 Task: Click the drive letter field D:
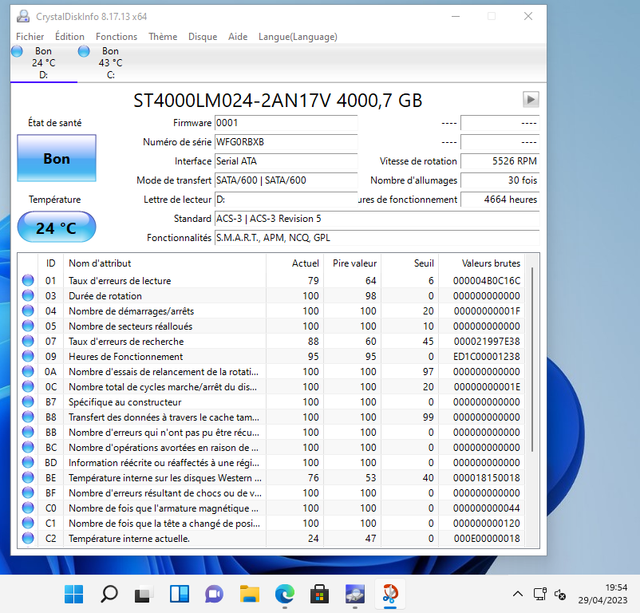click(286, 200)
